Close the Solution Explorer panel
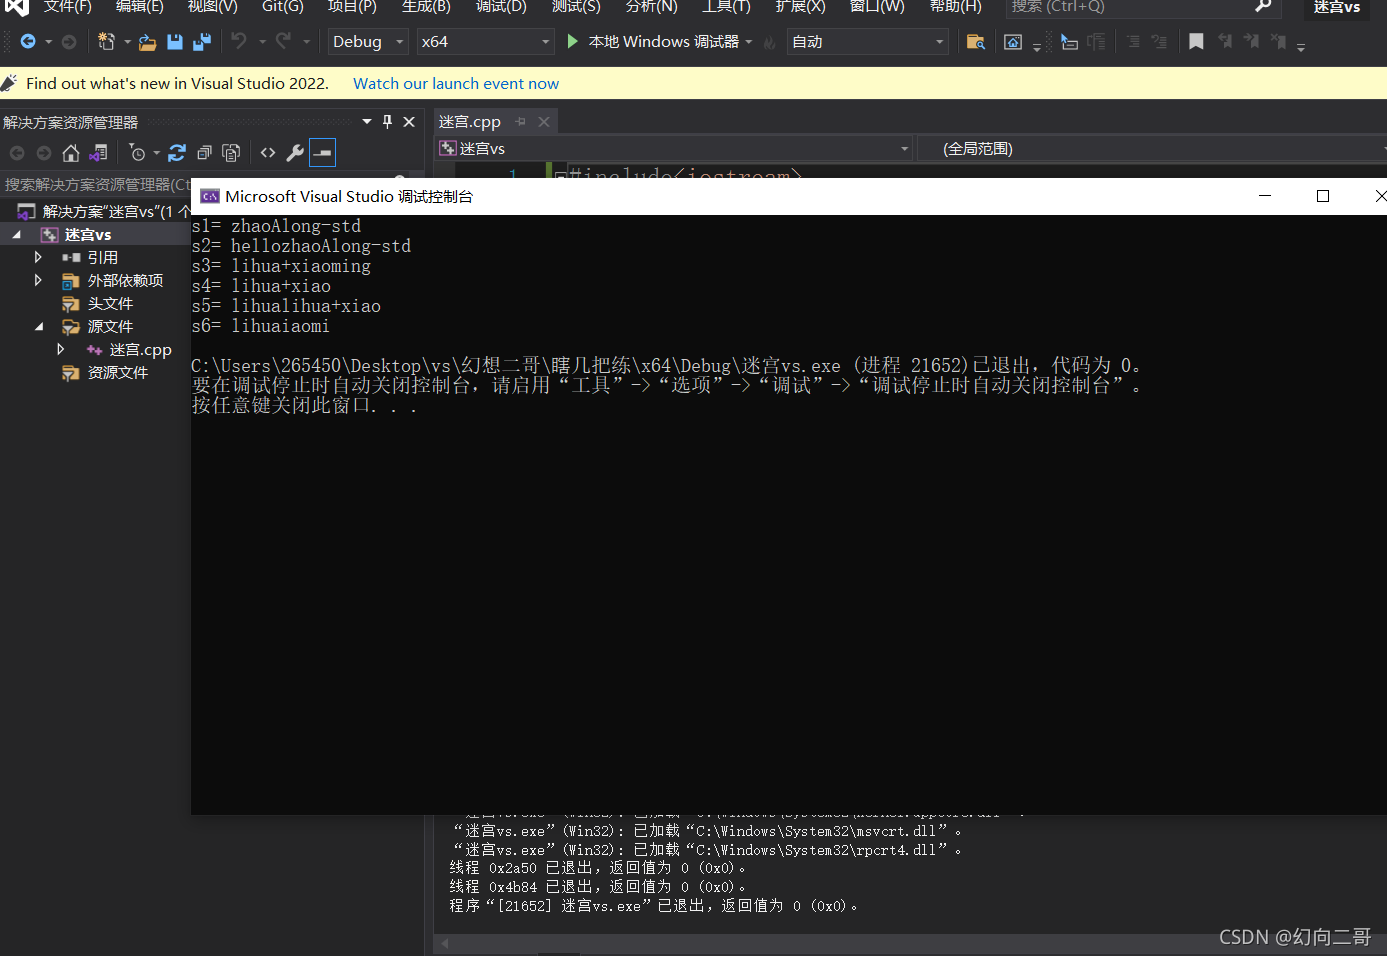1387x956 pixels. pos(409,122)
